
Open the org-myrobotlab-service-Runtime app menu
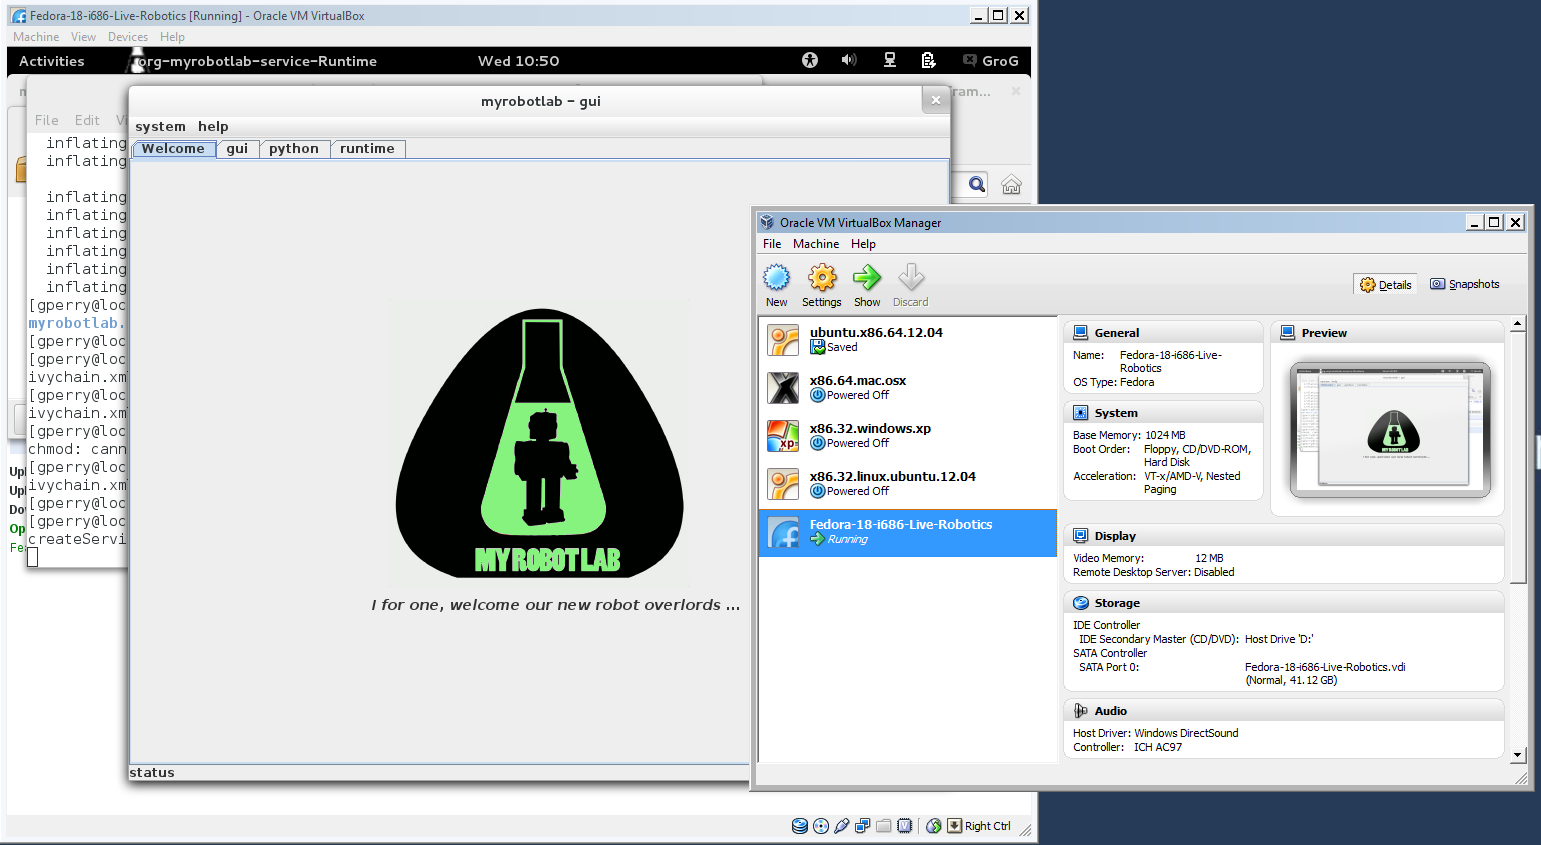[x=255, y=61]
